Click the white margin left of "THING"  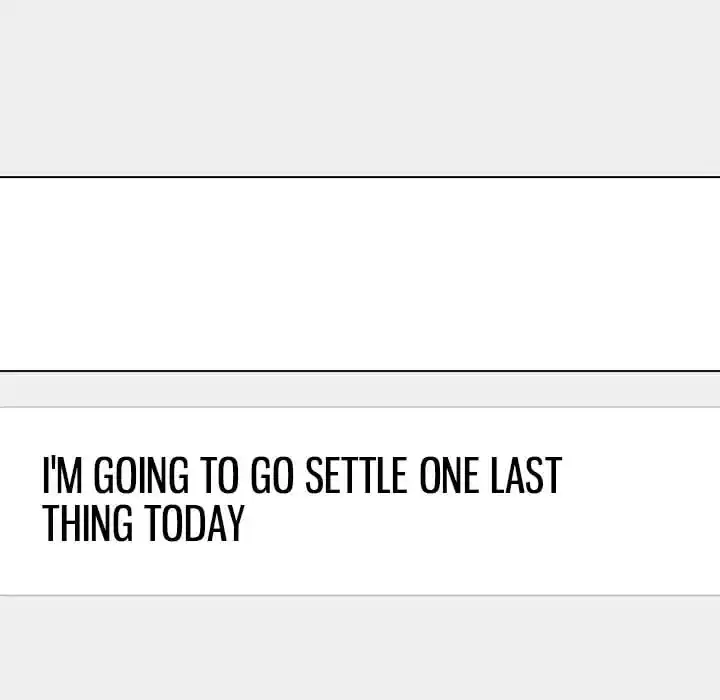point(20,523)
